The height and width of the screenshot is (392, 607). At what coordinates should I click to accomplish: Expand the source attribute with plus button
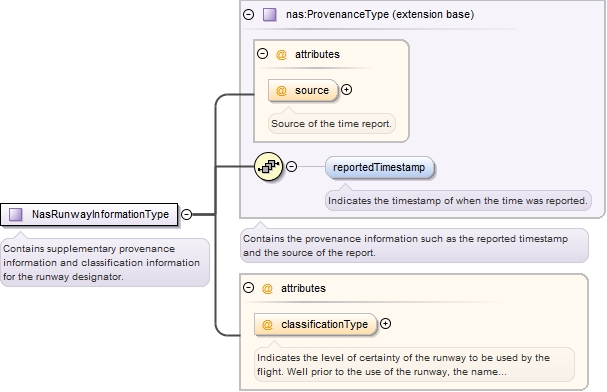(x=346, y=90)
